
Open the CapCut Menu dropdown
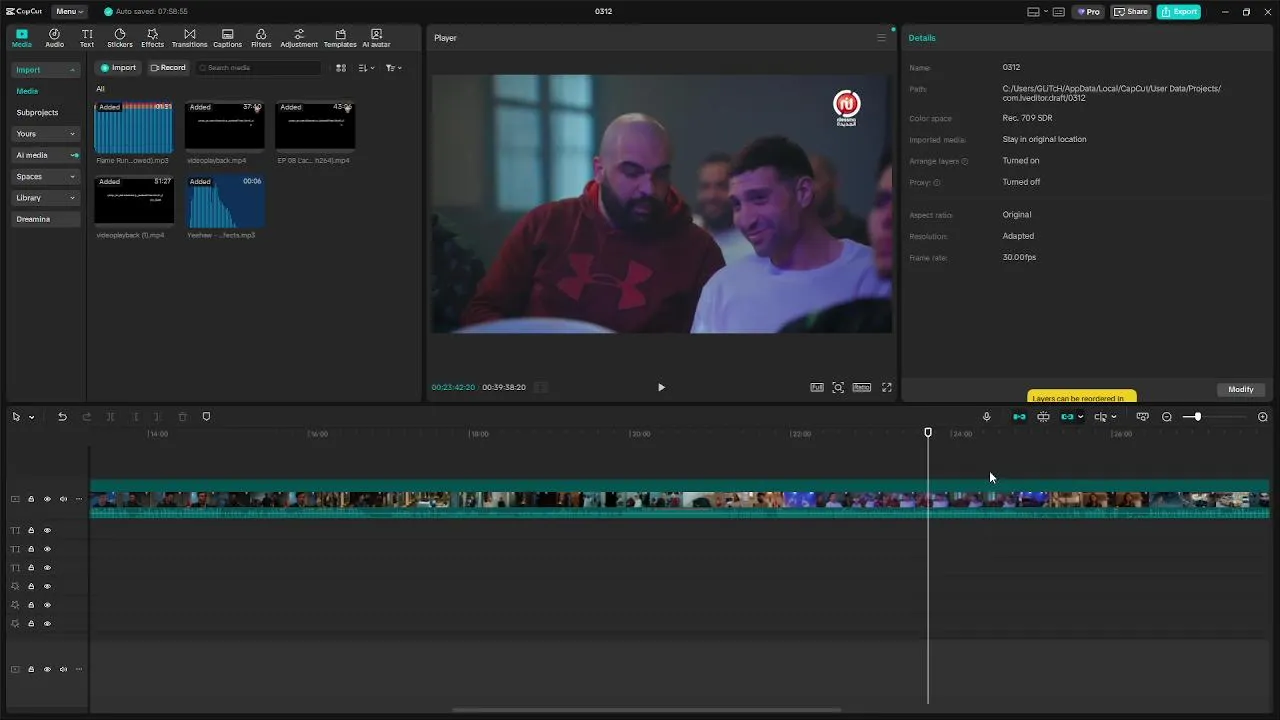[x=69, y=12]
